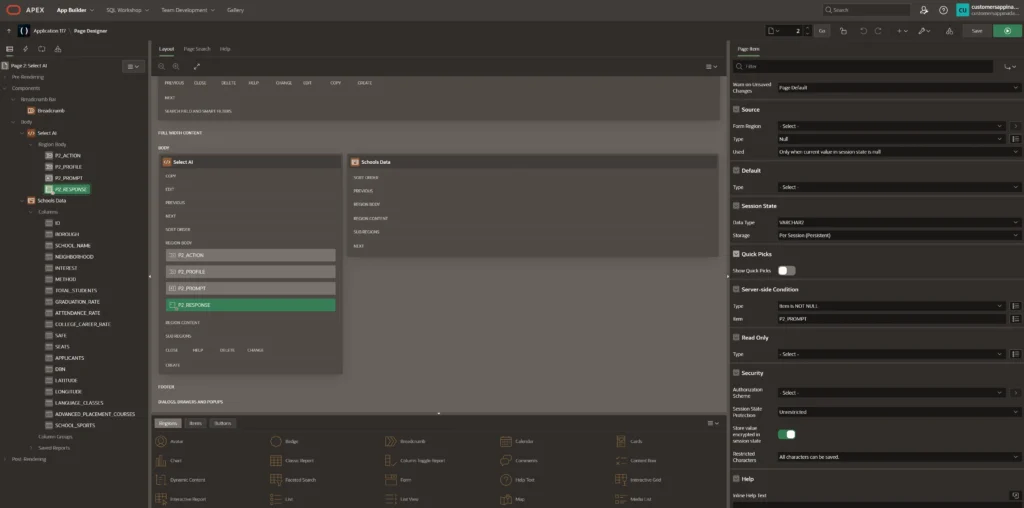Collapse the Source section checkbox header
The image size is (1024, 508).
[x=737, y=109]
